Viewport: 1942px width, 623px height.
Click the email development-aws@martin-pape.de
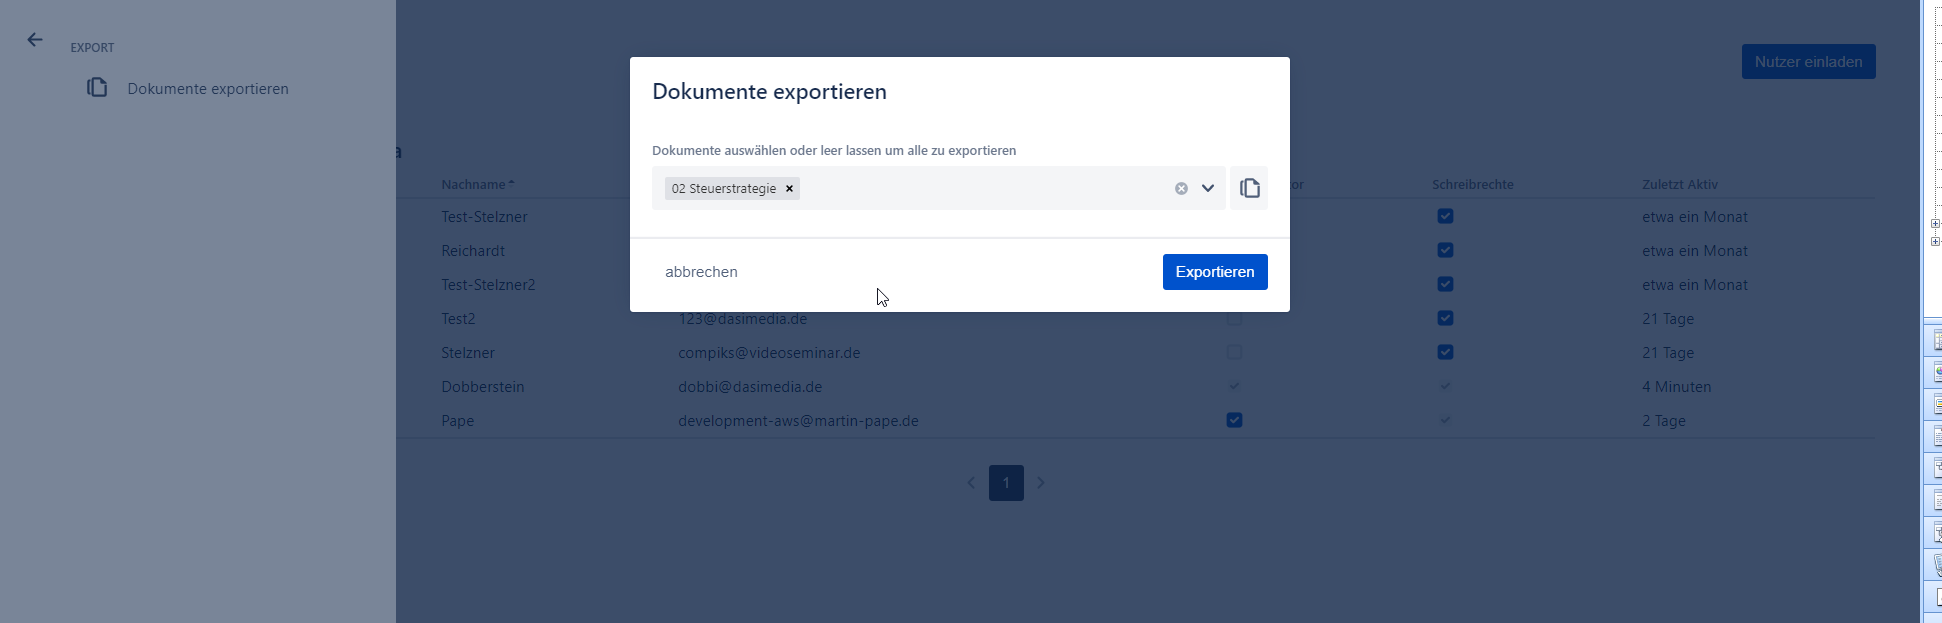coord(798,421)
